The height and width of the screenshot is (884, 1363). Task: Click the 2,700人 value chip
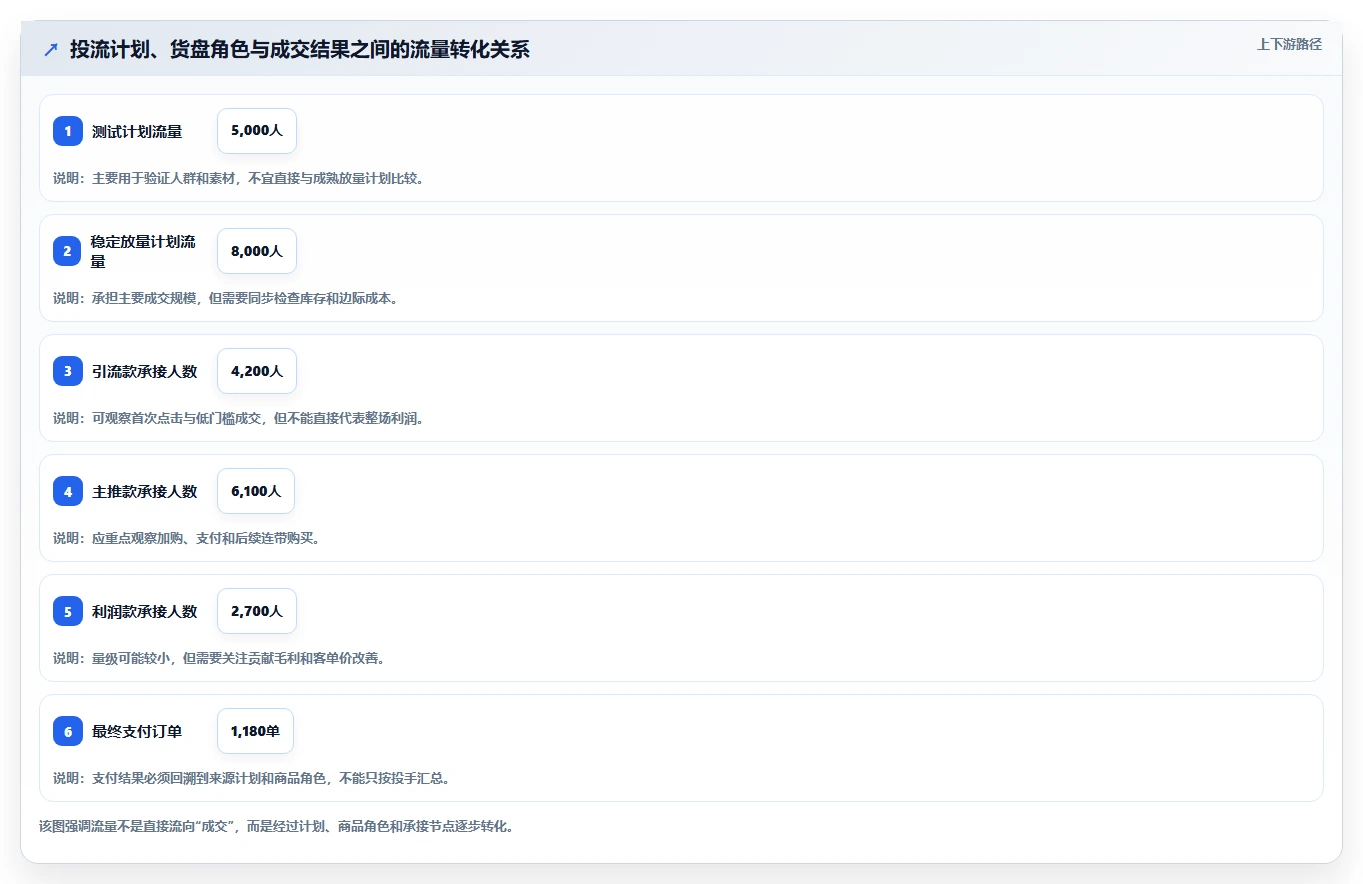coord(257,611)
